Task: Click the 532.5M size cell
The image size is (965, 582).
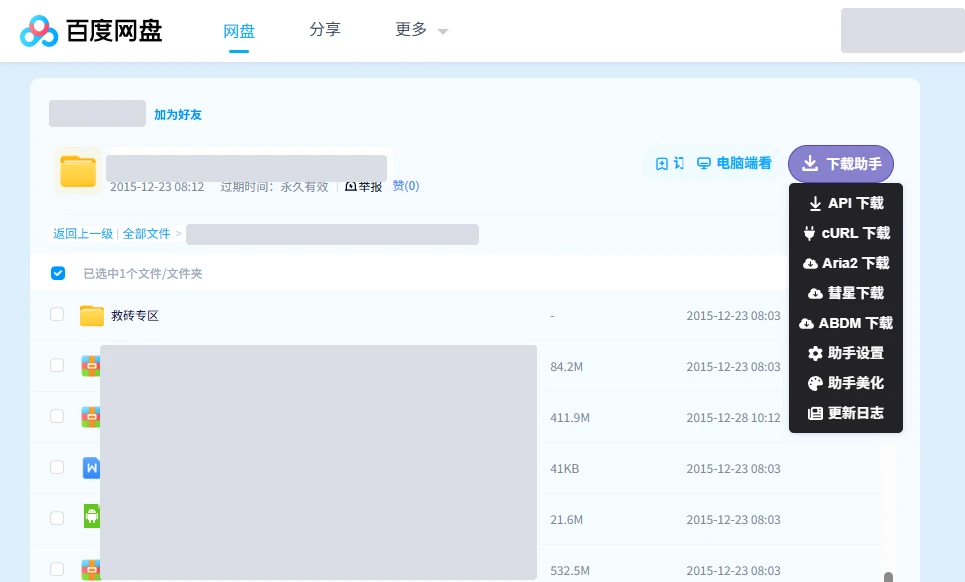Action: (x=570, y=571)
